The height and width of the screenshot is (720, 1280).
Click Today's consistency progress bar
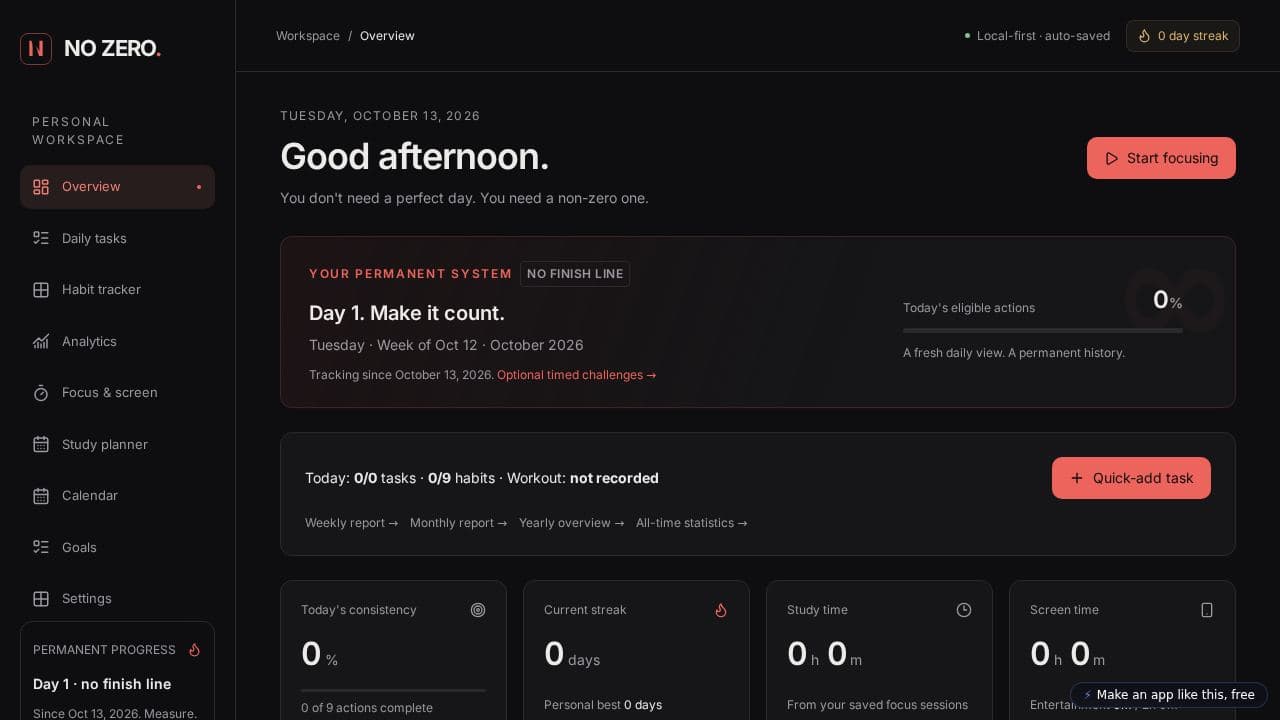tap(393, 690)
